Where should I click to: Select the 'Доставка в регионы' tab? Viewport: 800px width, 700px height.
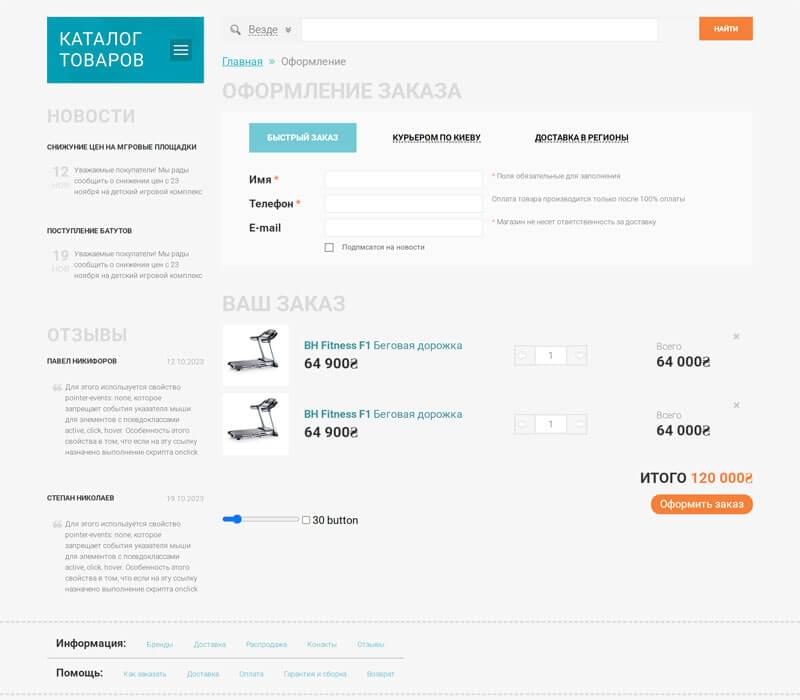(581, 137)
